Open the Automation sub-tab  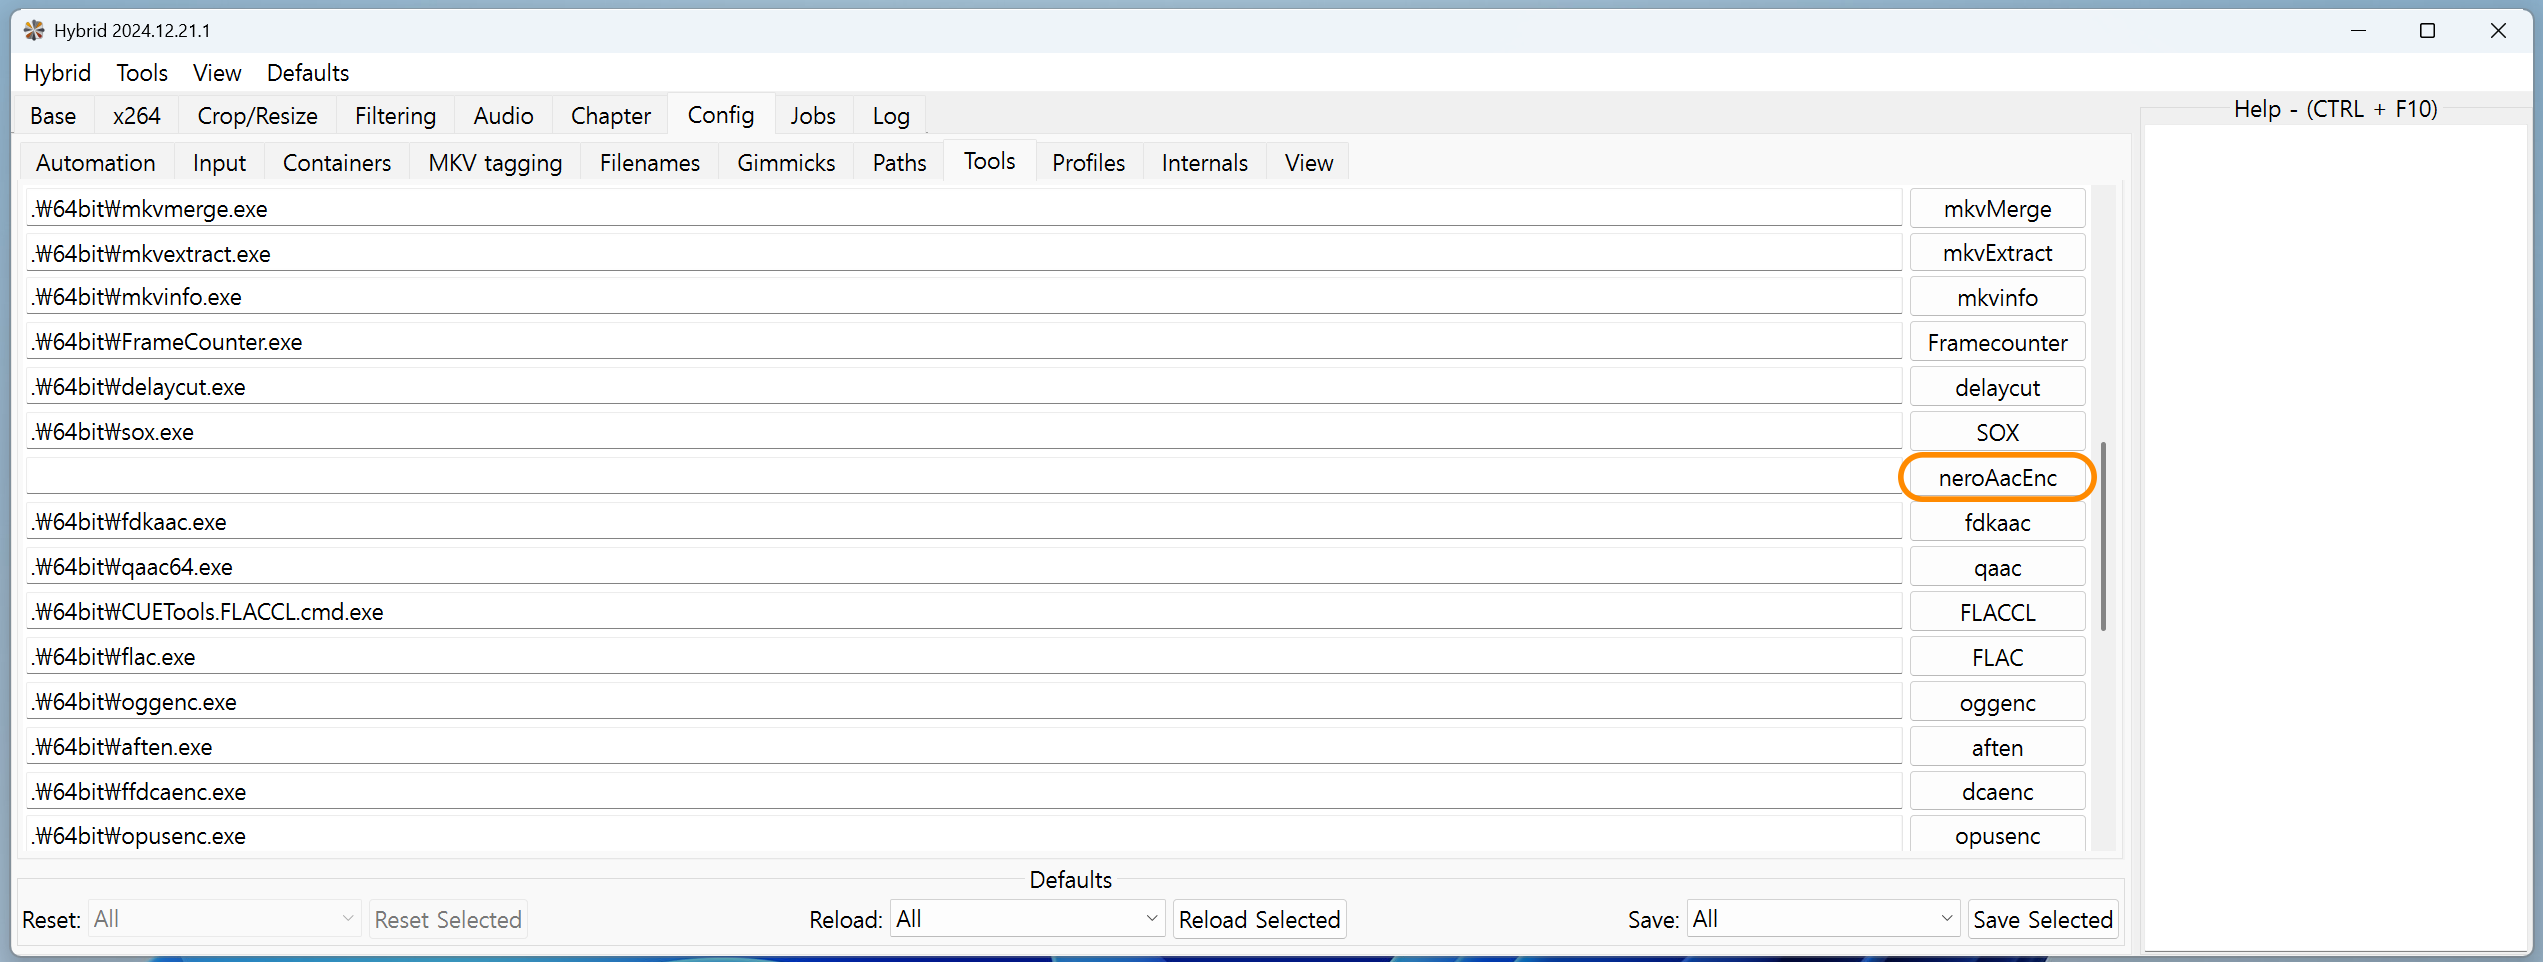(x=96, y=163)
